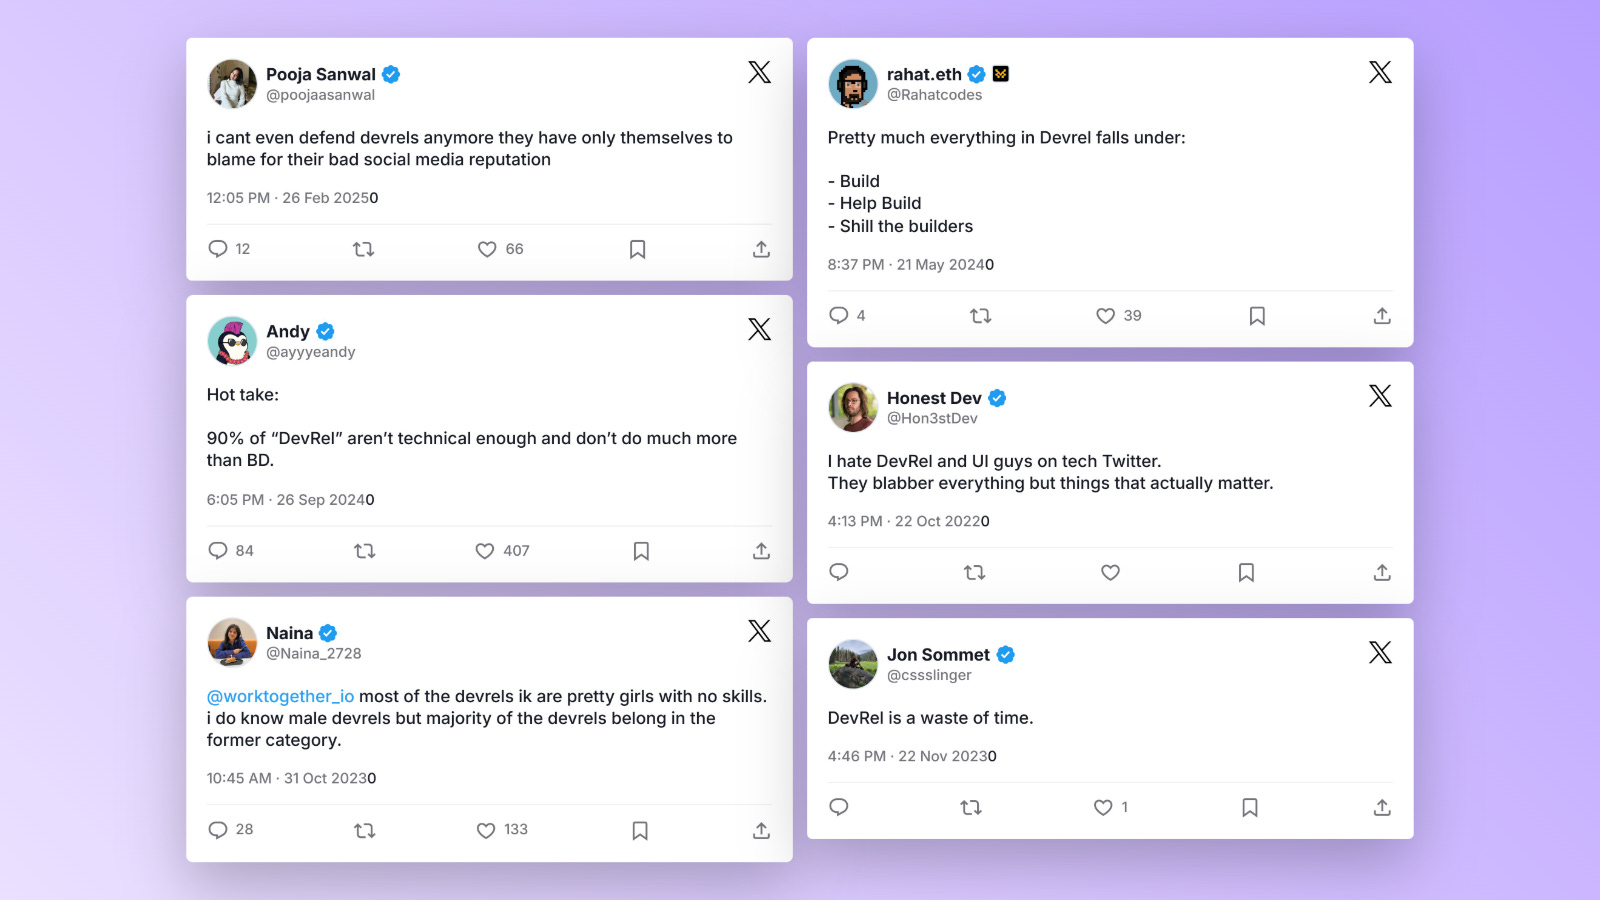Open the @worktogether_io mention link

[x=280, y=696]
